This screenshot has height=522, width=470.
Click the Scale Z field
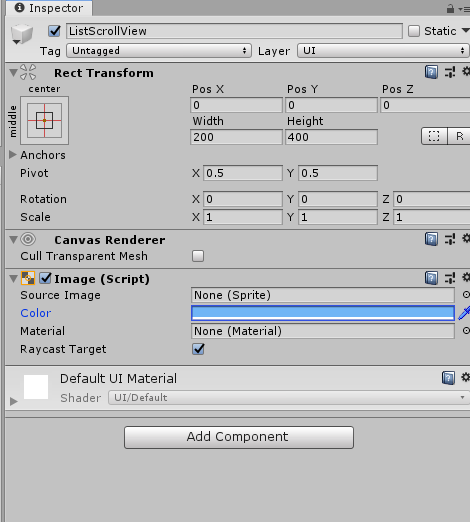point(432,217)
